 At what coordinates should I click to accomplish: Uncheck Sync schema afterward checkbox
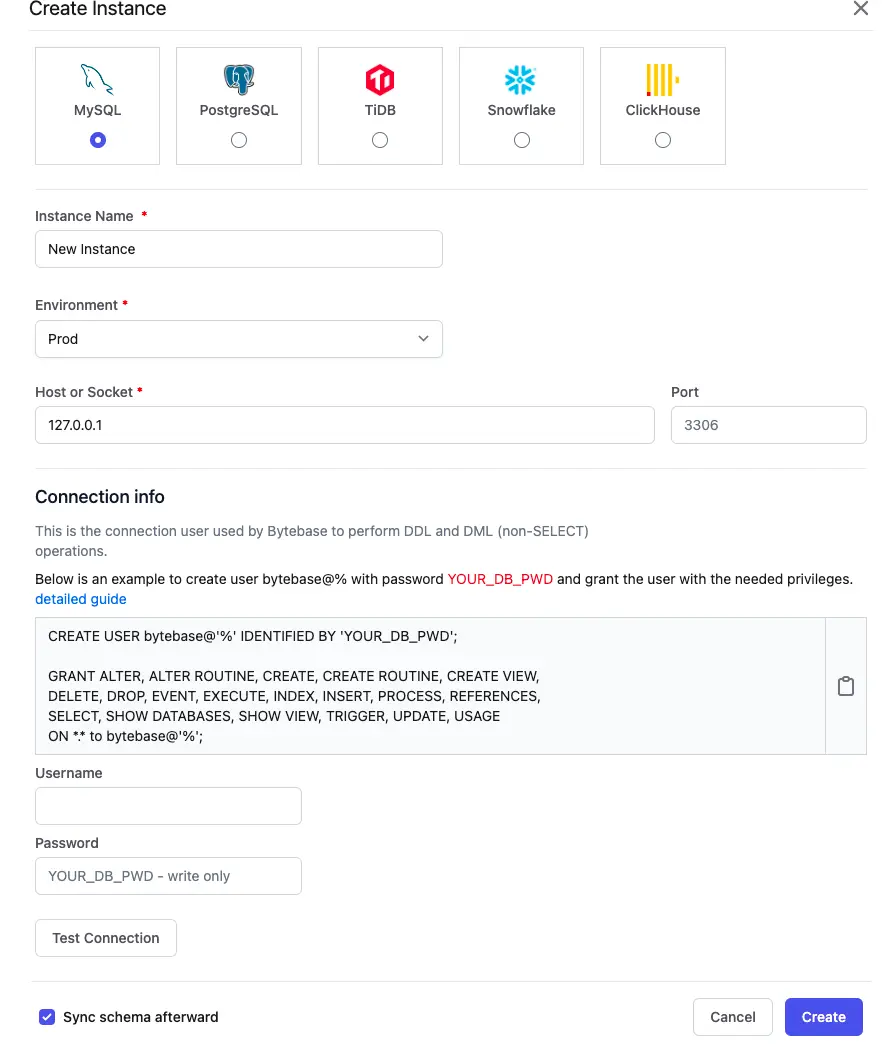[47, 1017]
